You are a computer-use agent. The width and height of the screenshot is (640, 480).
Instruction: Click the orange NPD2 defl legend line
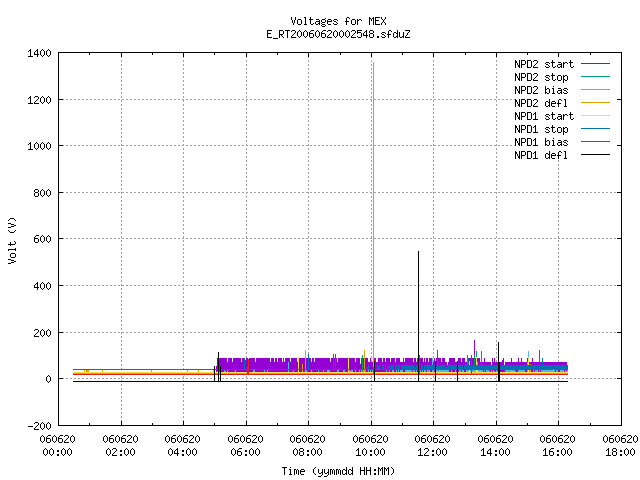[595, 103]
